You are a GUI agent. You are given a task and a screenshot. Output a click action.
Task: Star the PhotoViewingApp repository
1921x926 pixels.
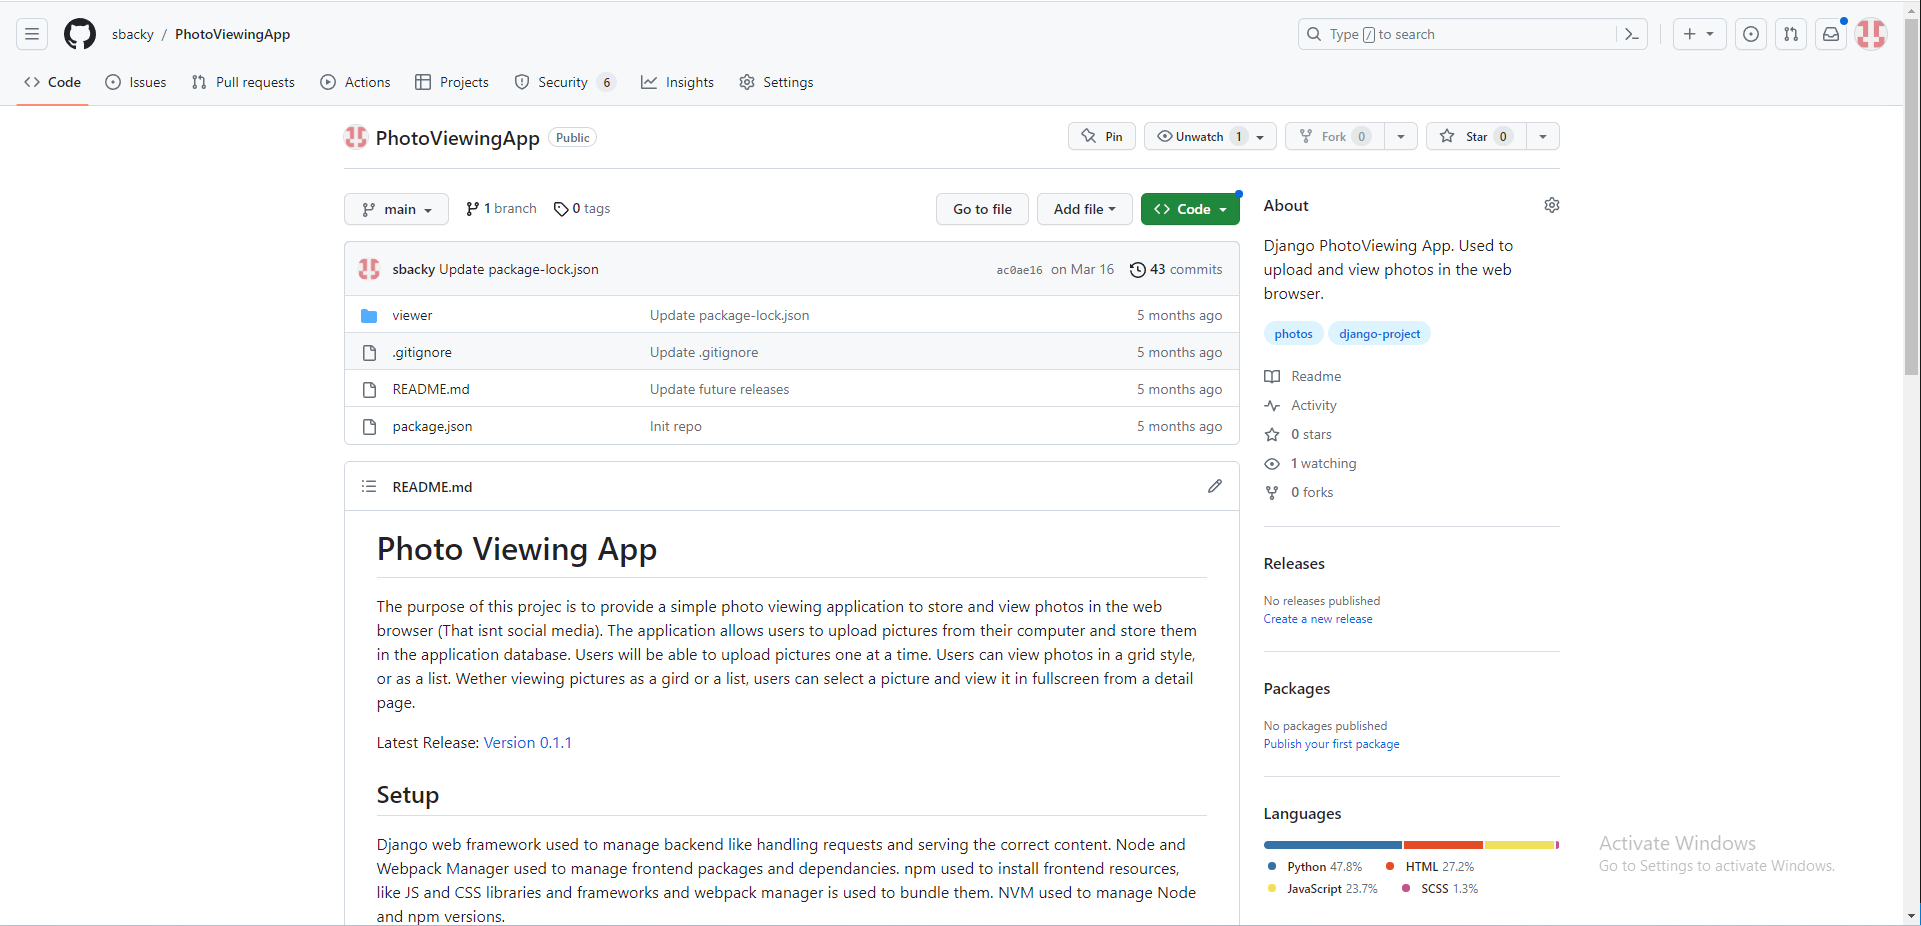[x=1476, y=136]
